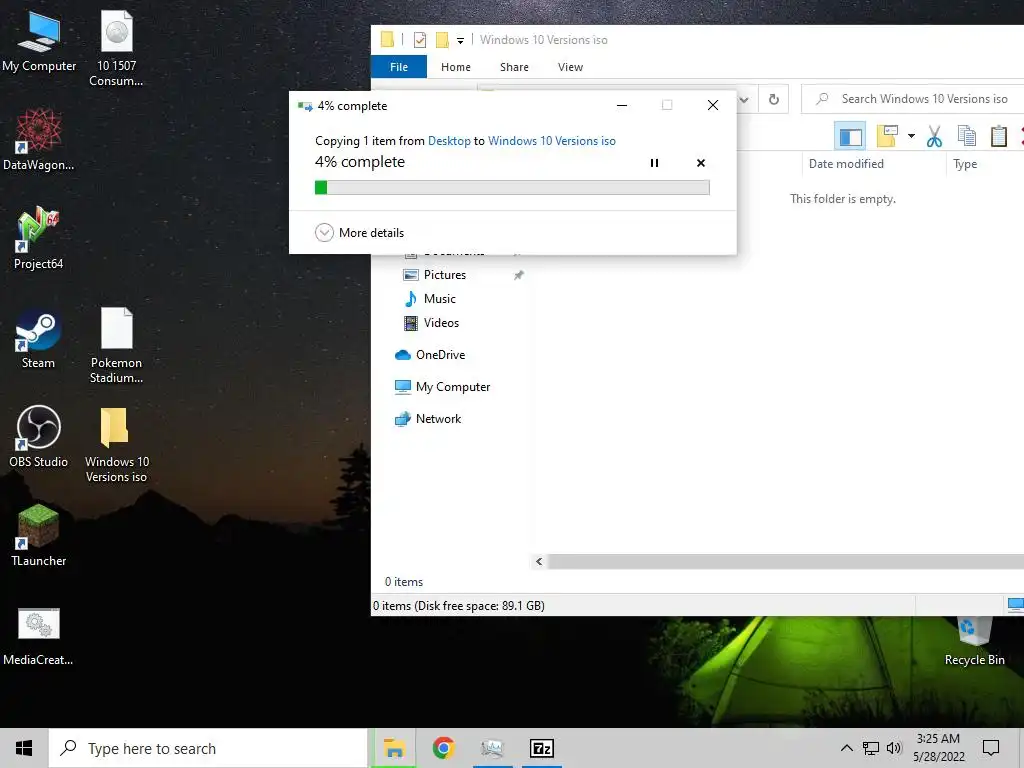Open the network status tray icon
Image resolution: width=1024 pixels, height=768 pixels.
871,748
